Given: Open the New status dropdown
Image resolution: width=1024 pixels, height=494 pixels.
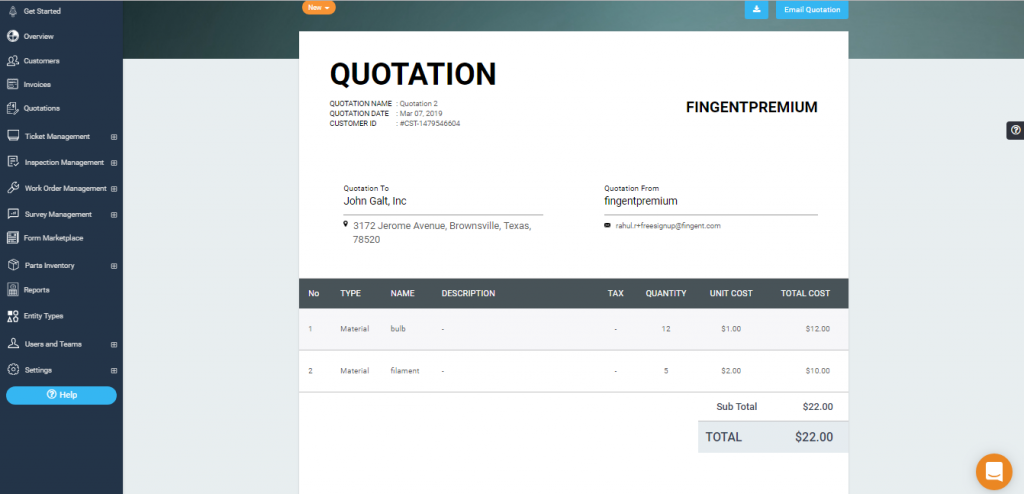Looking at the screenshot, I should pos(319,8).
